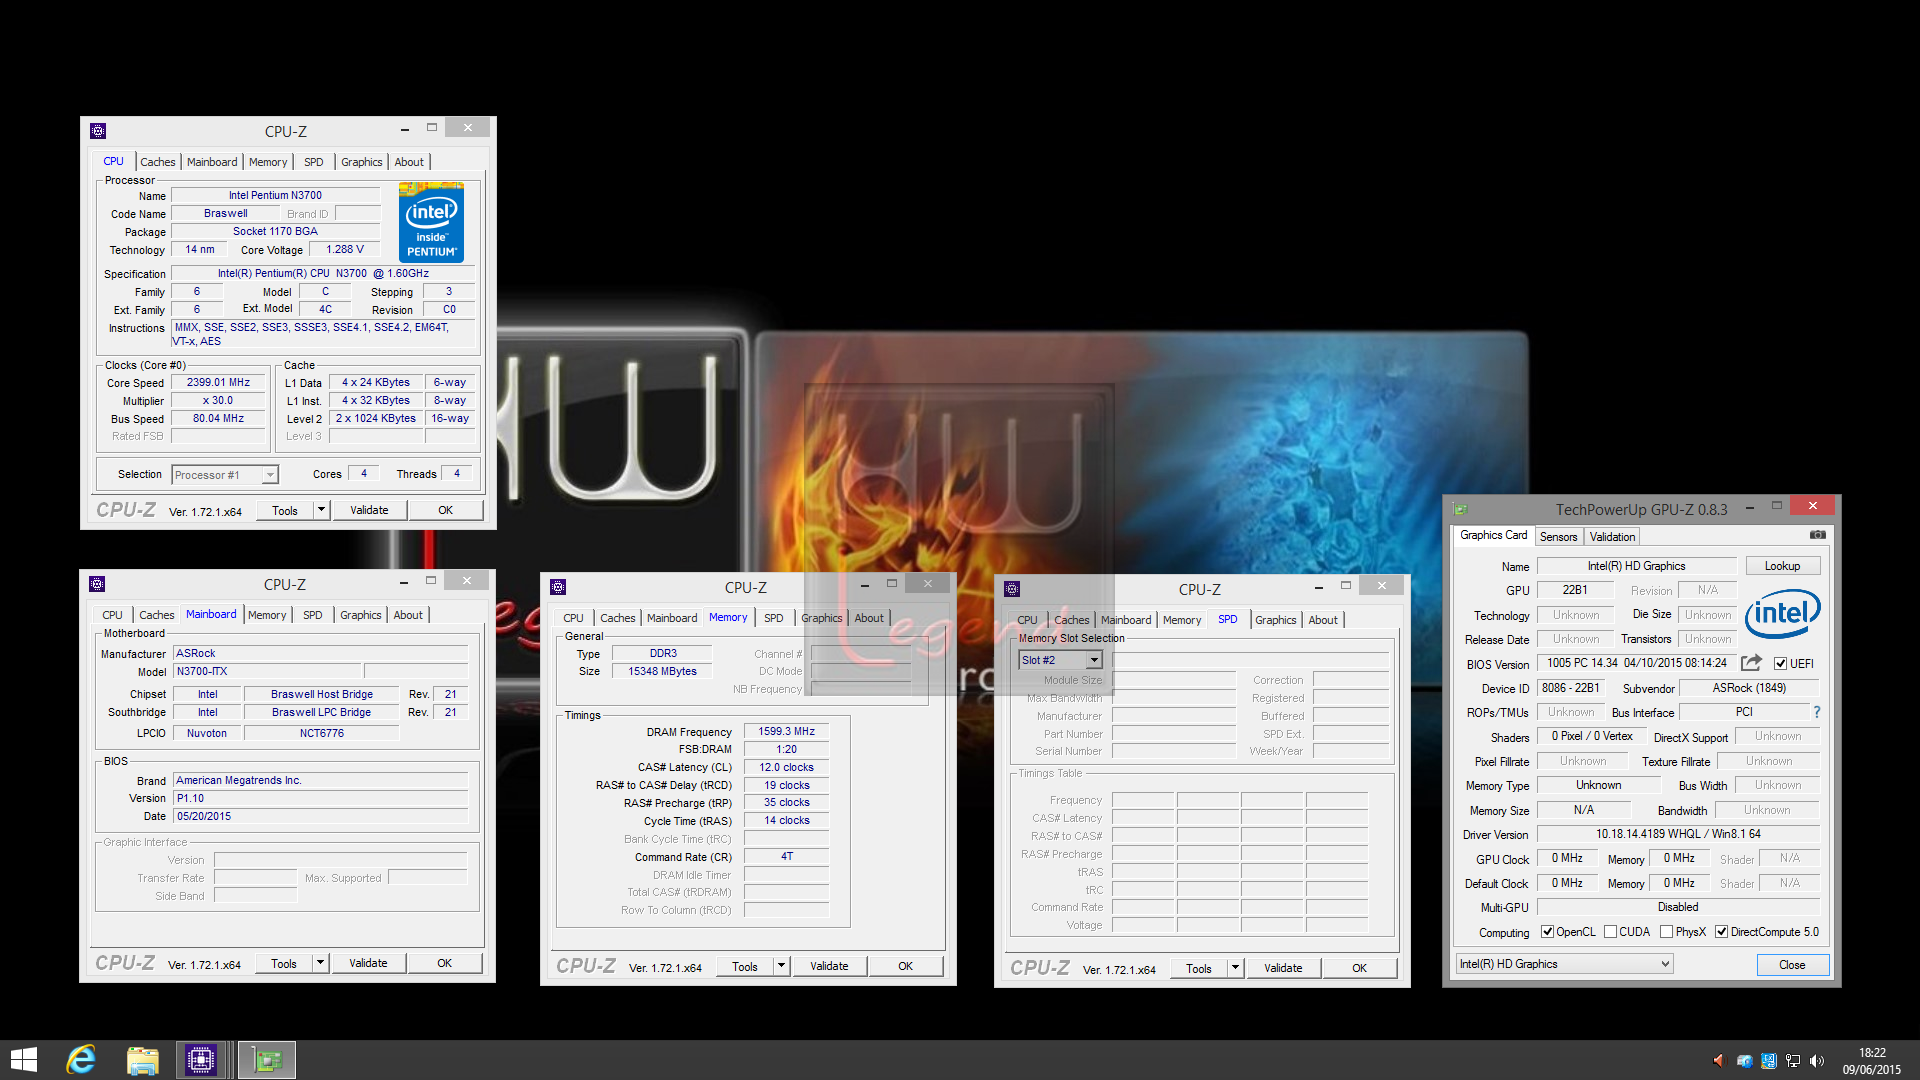Click Validate in CPU tab CPU-Z window
Image resolution: width=1920 pixels, height=1080 pixels.
click(x=369, y=510)
